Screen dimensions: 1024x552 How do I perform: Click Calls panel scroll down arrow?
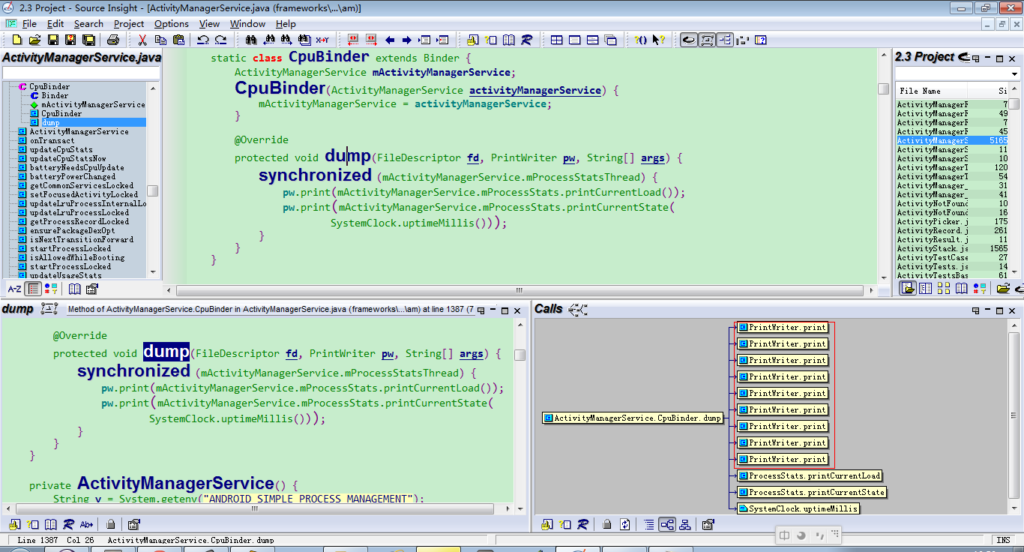(1014, 508)
